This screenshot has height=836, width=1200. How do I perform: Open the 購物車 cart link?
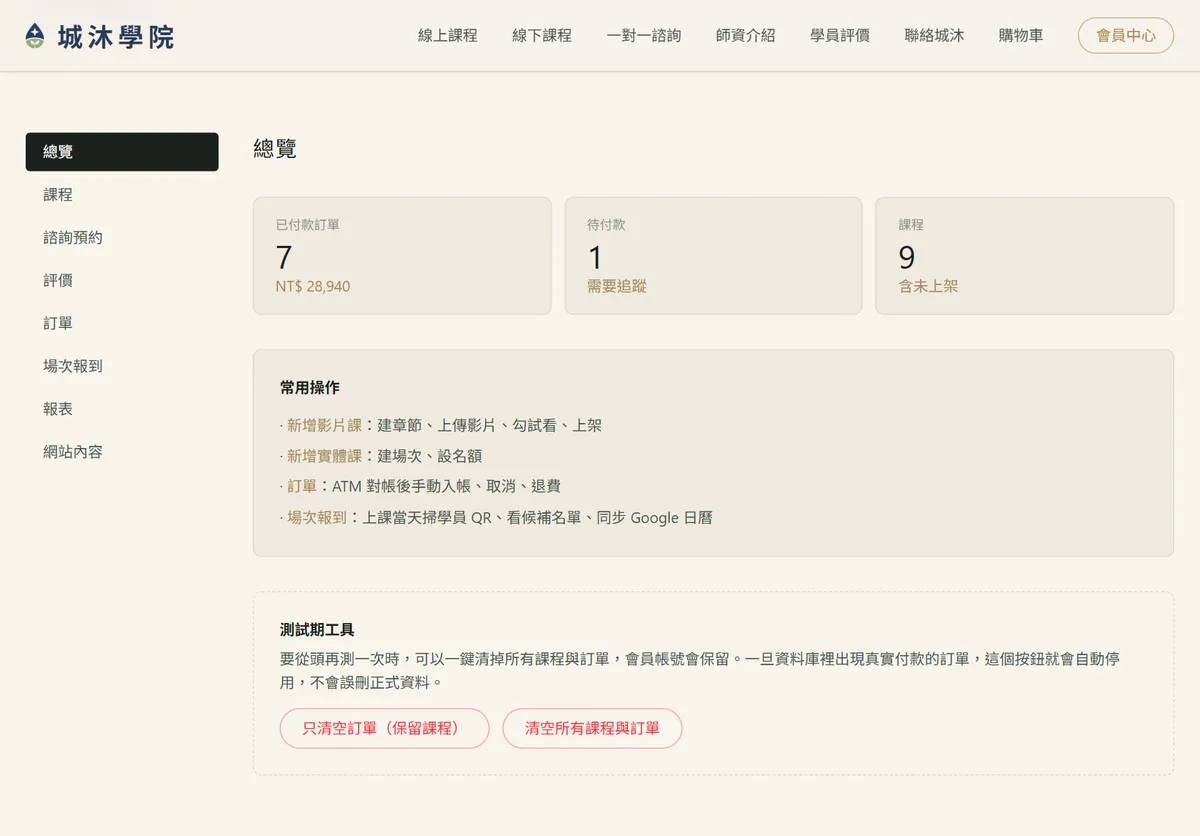pos(1021,35)
